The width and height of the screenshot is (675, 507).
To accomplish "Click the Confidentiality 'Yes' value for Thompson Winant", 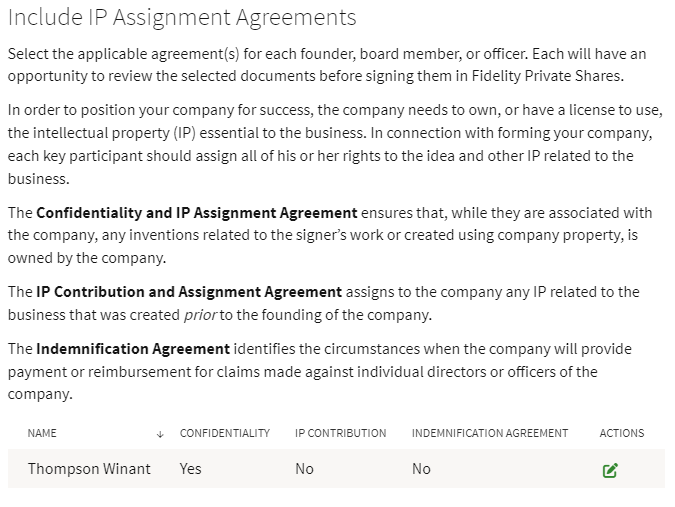I will click(190, 468).
